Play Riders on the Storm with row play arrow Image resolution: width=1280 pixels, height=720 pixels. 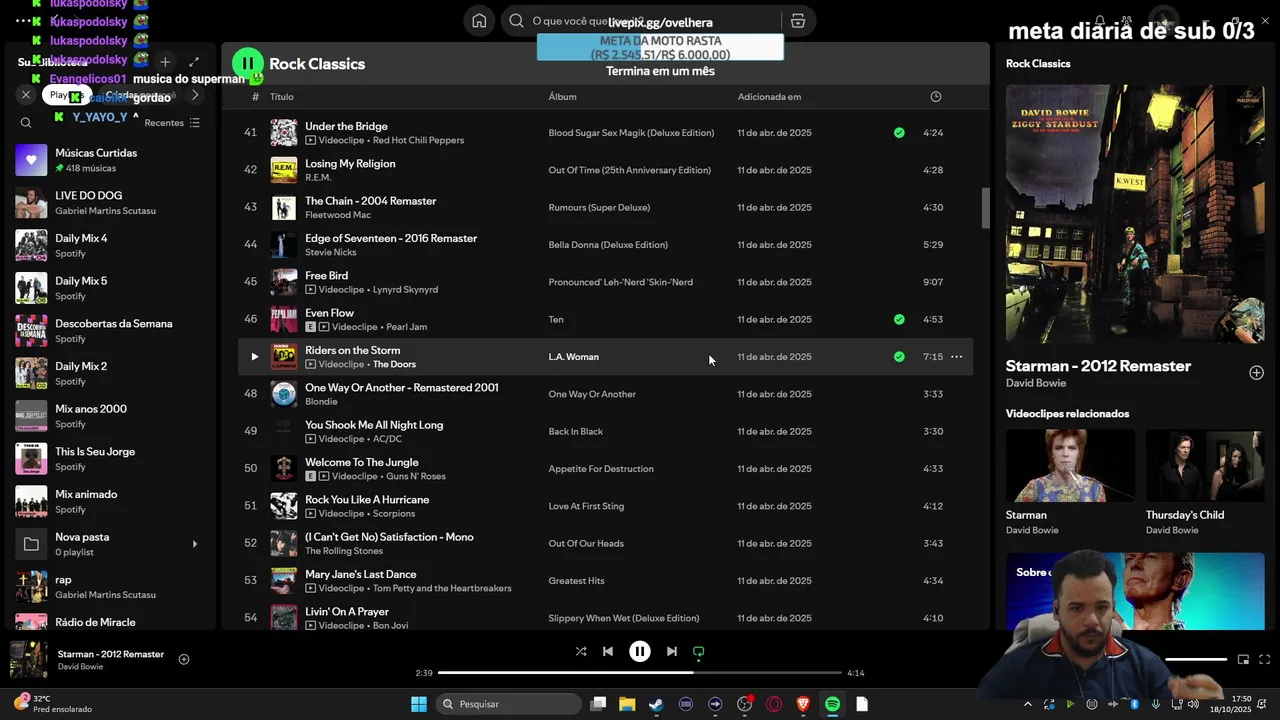(x=254, y=357)
